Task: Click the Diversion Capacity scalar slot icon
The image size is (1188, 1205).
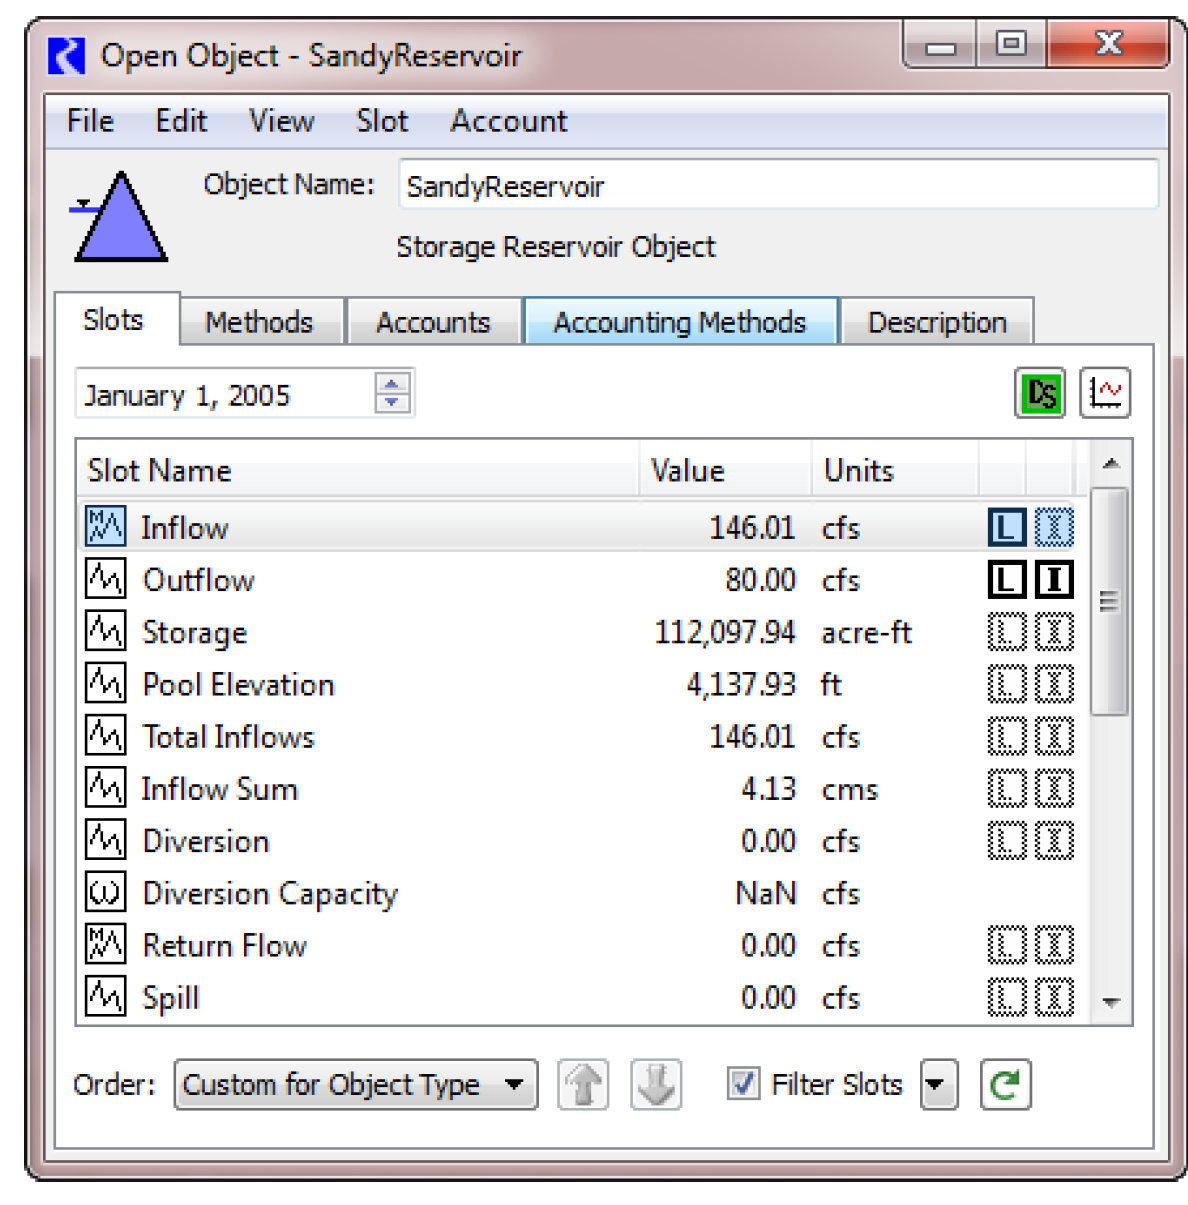Action: [x=106, y=892]
